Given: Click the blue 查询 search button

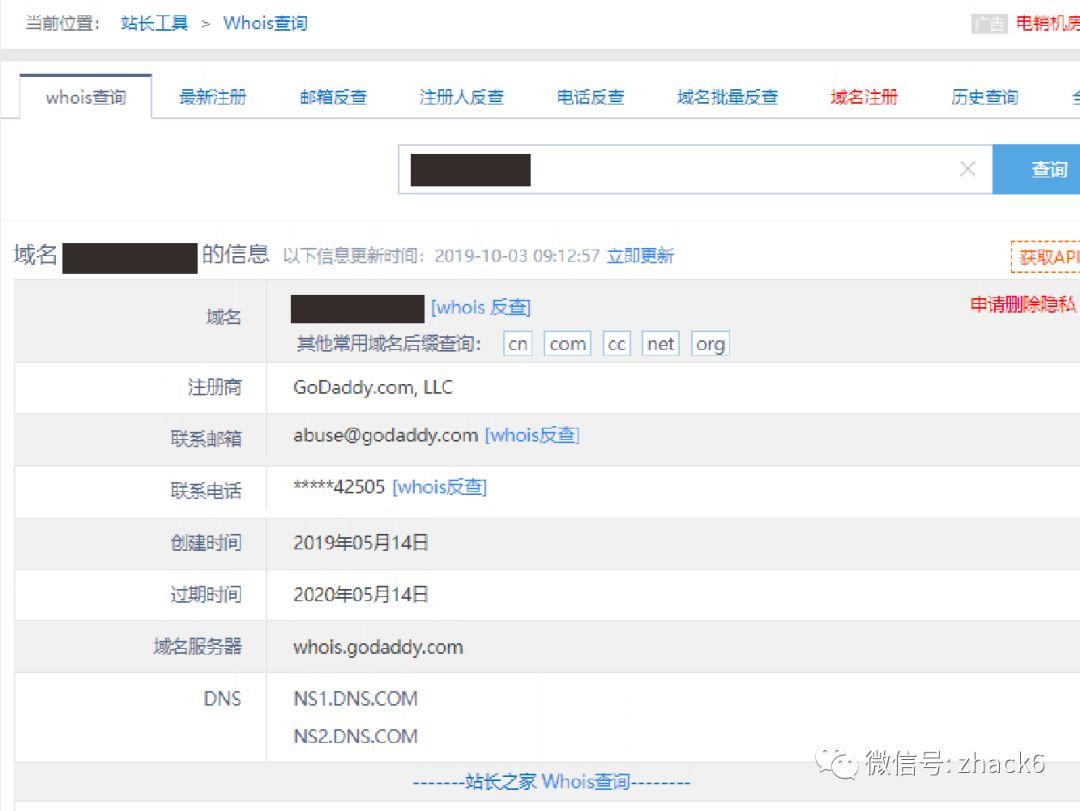Looking at the screenshot, I should tap(1051, 169).
